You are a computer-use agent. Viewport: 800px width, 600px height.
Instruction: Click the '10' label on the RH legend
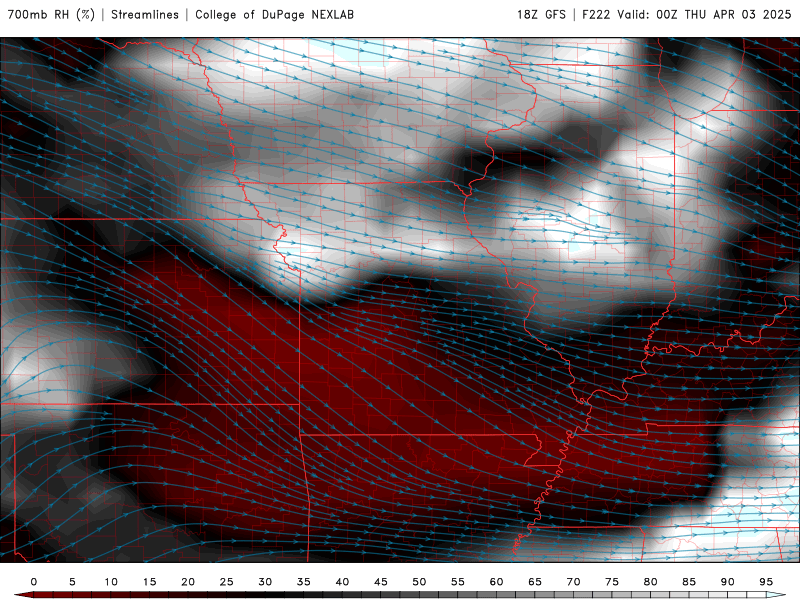pyautogui.click(x=111, y=582)
